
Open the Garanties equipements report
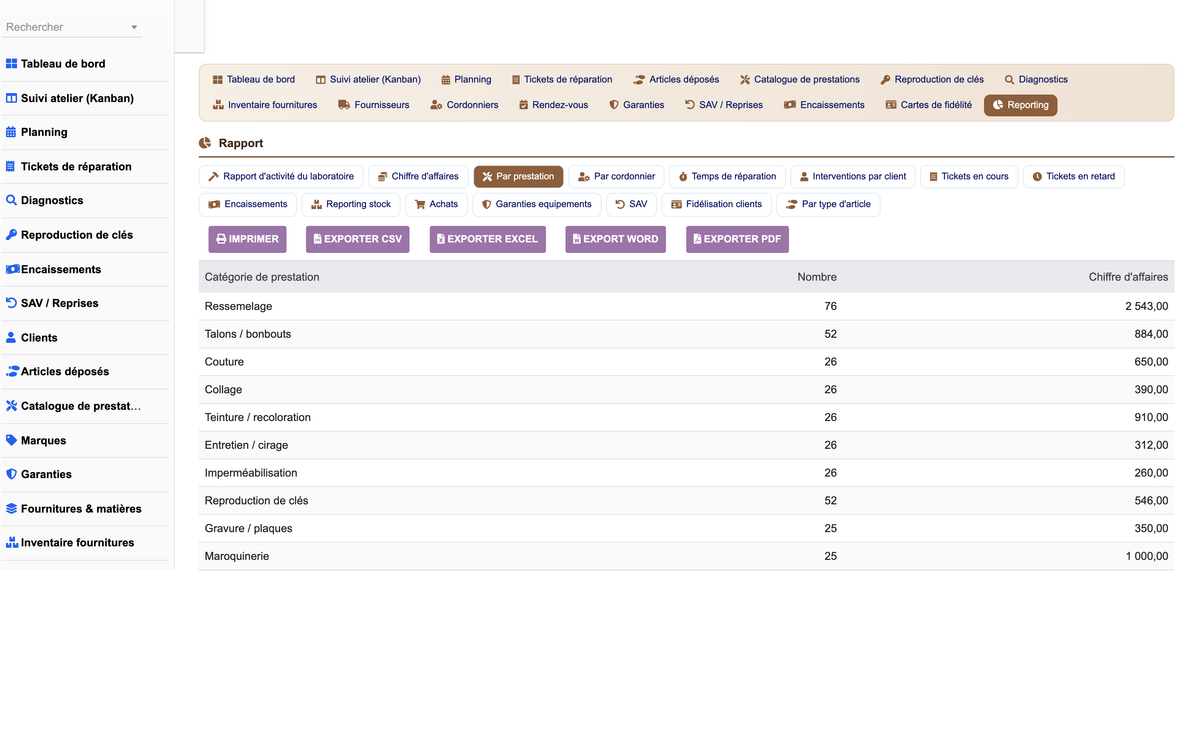(x=537, y=204)
